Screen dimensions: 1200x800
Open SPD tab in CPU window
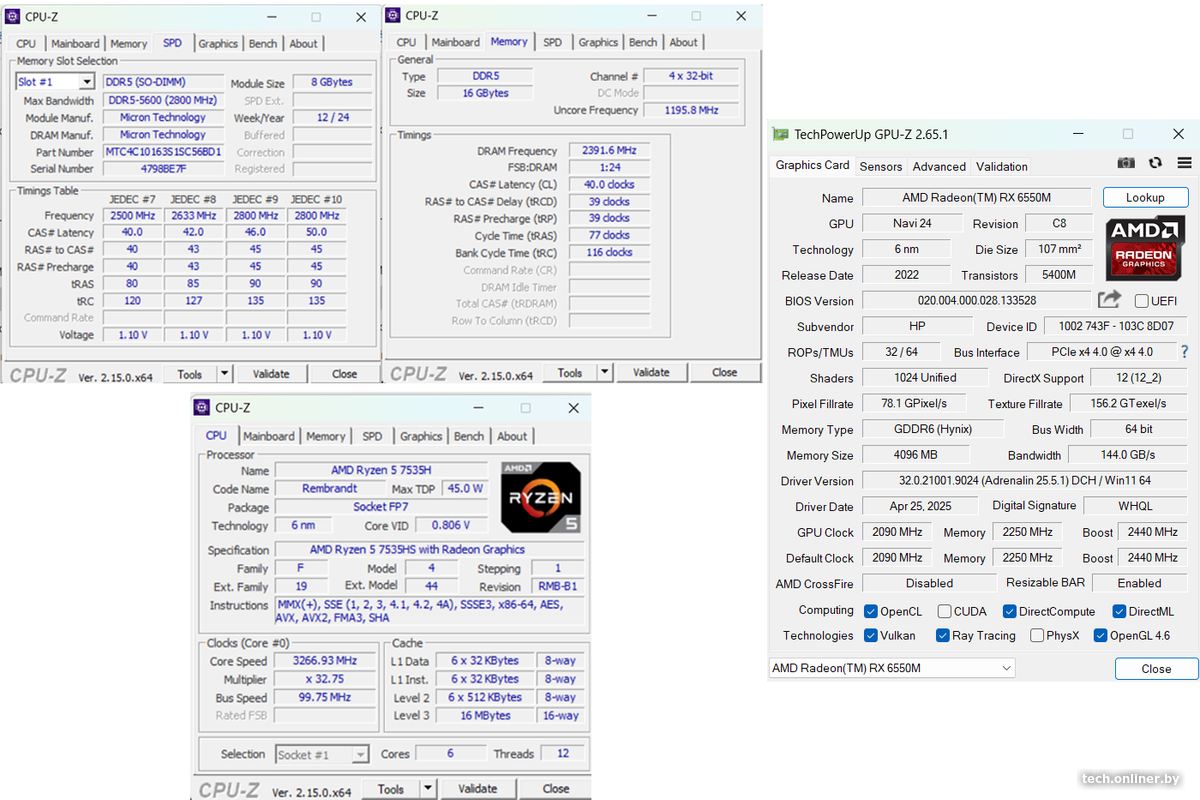[x=372, y=436]
